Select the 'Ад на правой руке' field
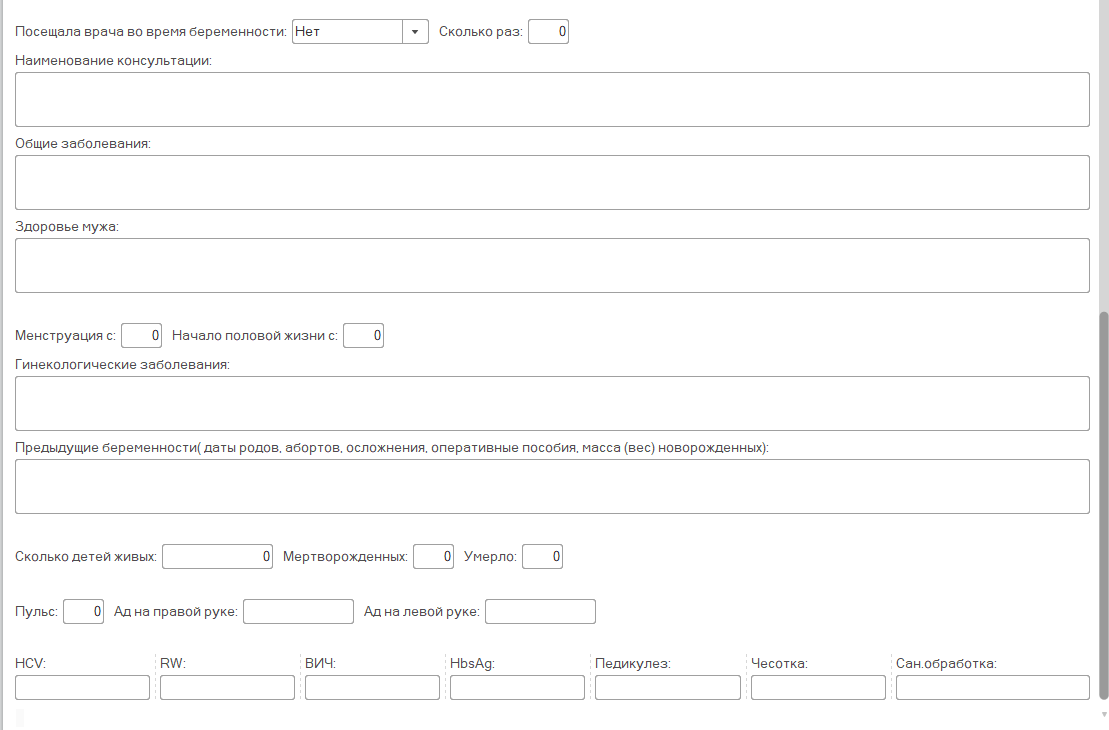The height and width of the screenshot is (730, 1109). pos(298,611)
